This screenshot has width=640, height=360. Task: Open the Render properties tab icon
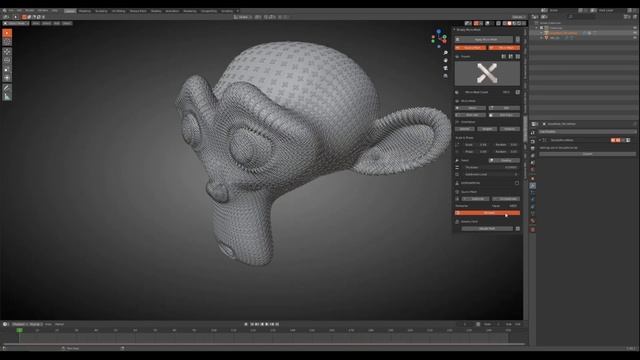coord(533,141)
